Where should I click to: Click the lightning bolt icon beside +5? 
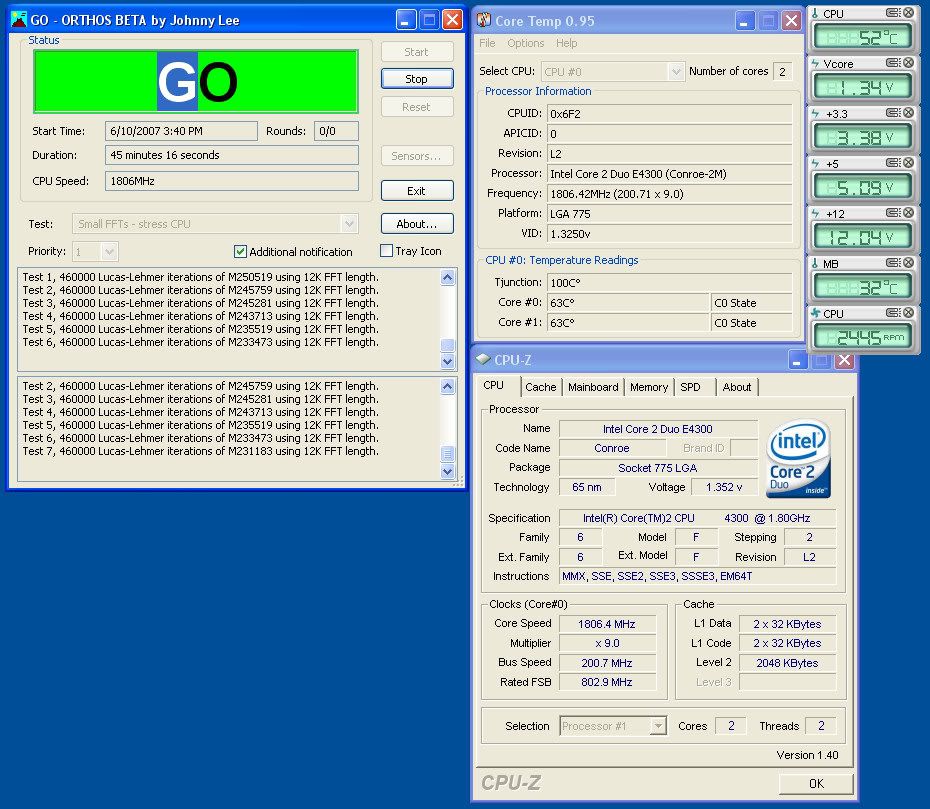816,163
